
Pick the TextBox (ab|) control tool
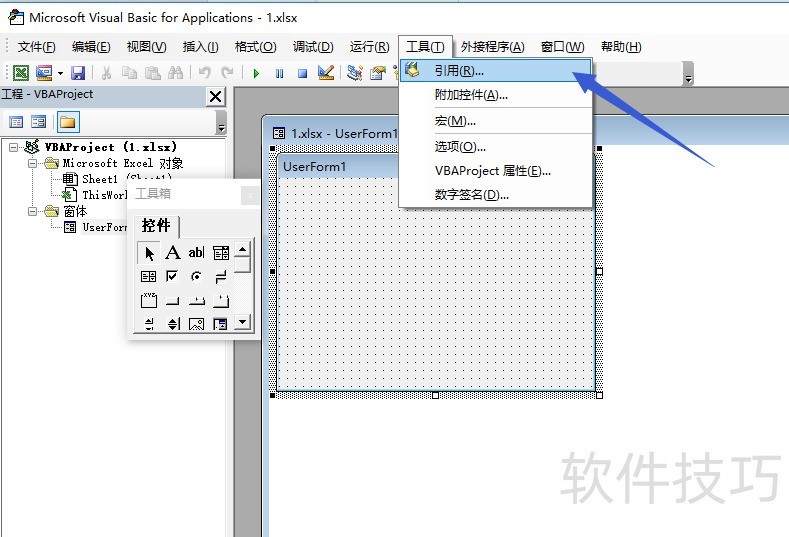pos(196,253)
